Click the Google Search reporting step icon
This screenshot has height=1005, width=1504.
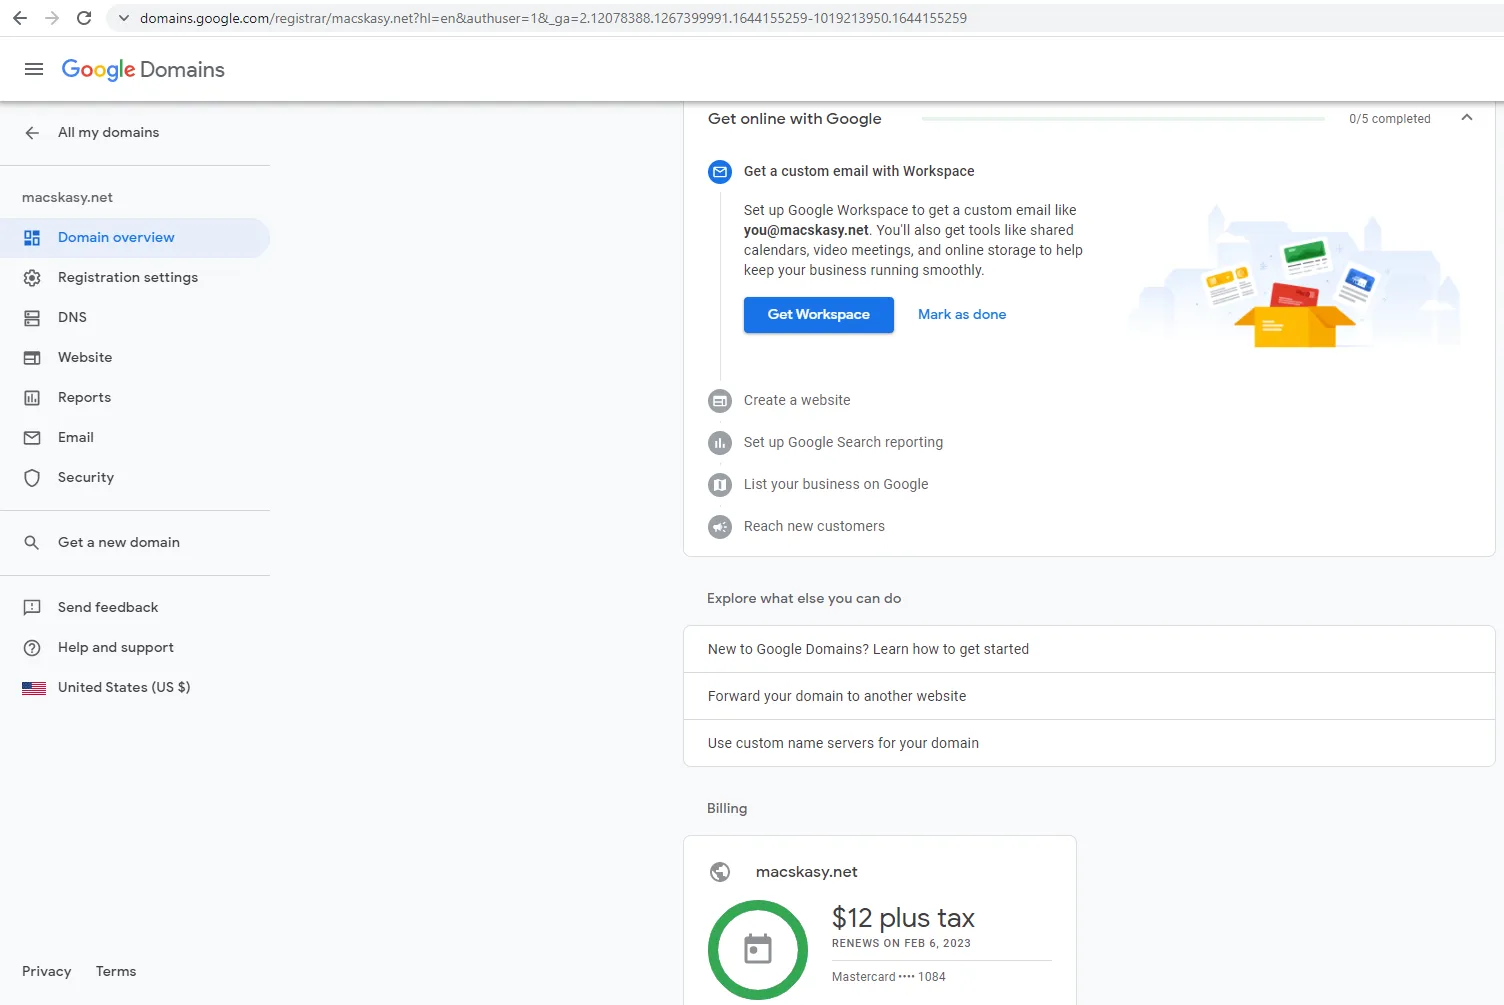click(720, 443)
